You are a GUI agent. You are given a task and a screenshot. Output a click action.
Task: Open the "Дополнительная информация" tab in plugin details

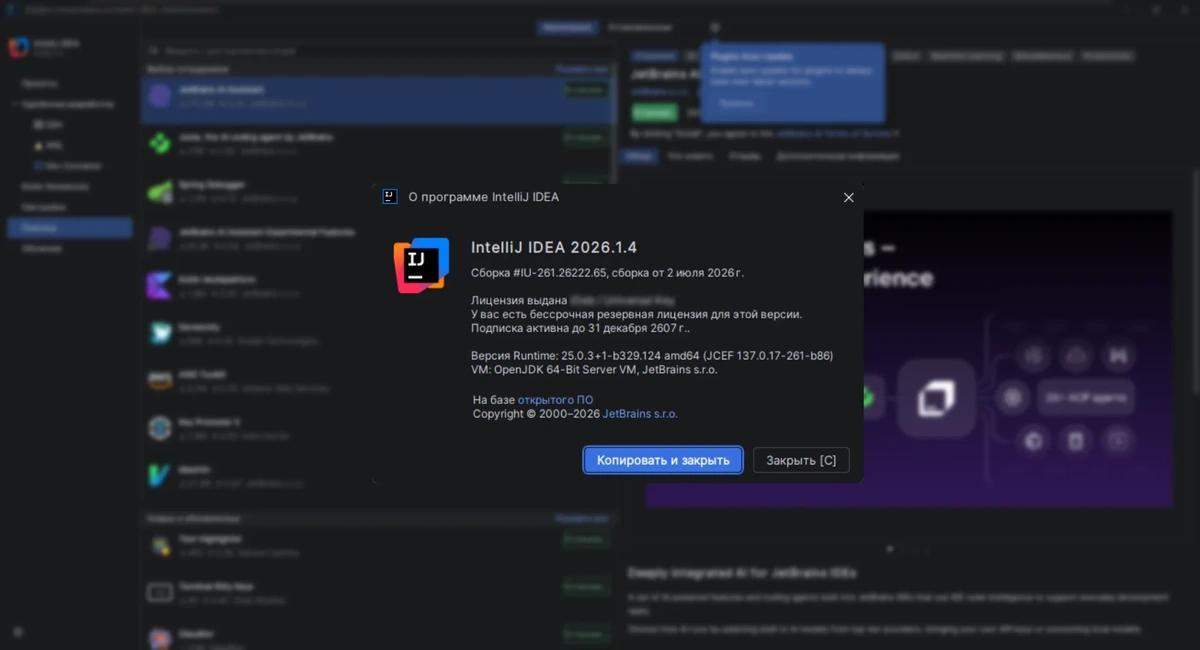(x=837, y=156)
